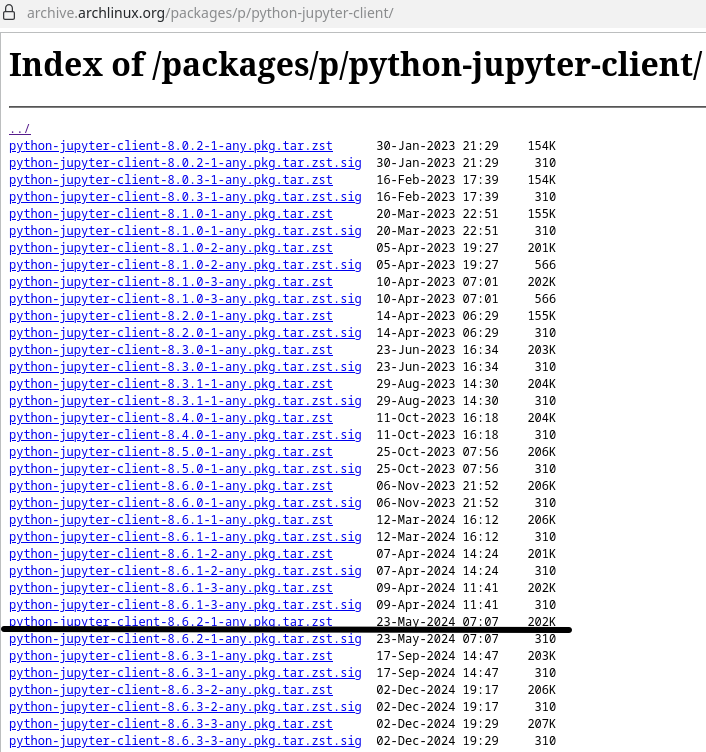Download python-jupyter-client-8.6.3-1-any.pkg.tar.zst
This screenshot has height=752, width=706.
coord(171,656)
